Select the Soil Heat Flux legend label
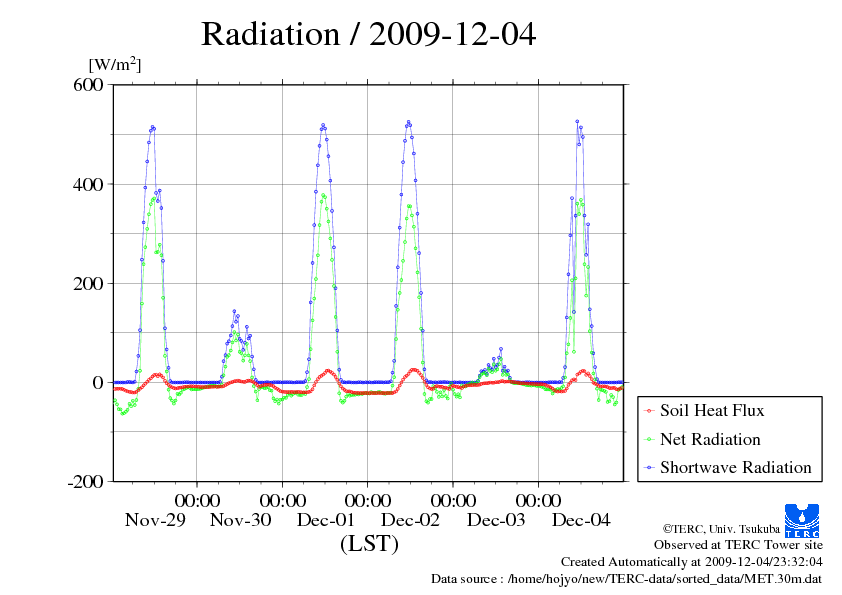 712,410
